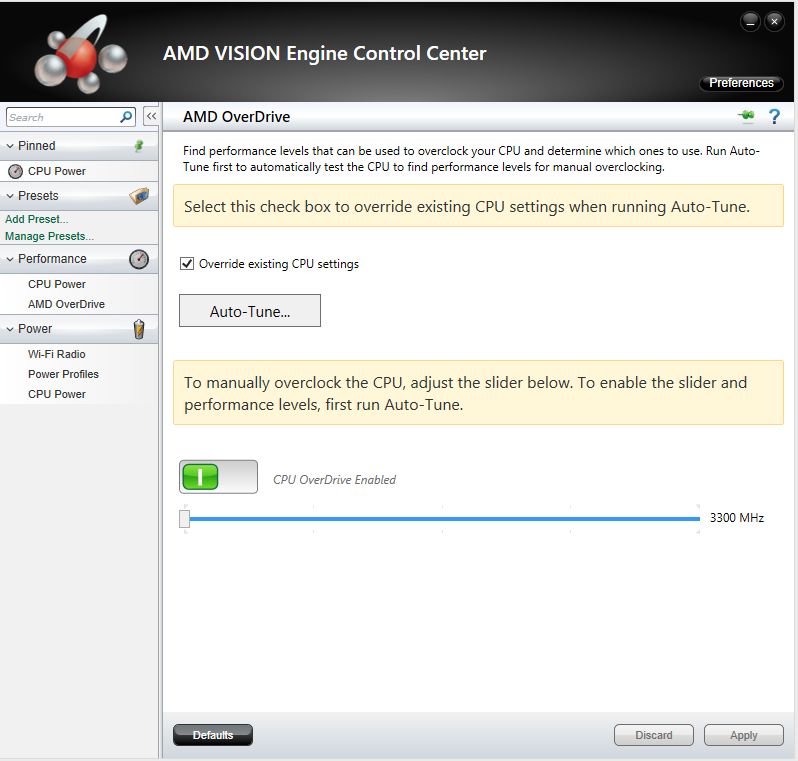798x761 pixels.
Task: Turn off the CPU OverDrive toggle
Action: tap(218, 477)
